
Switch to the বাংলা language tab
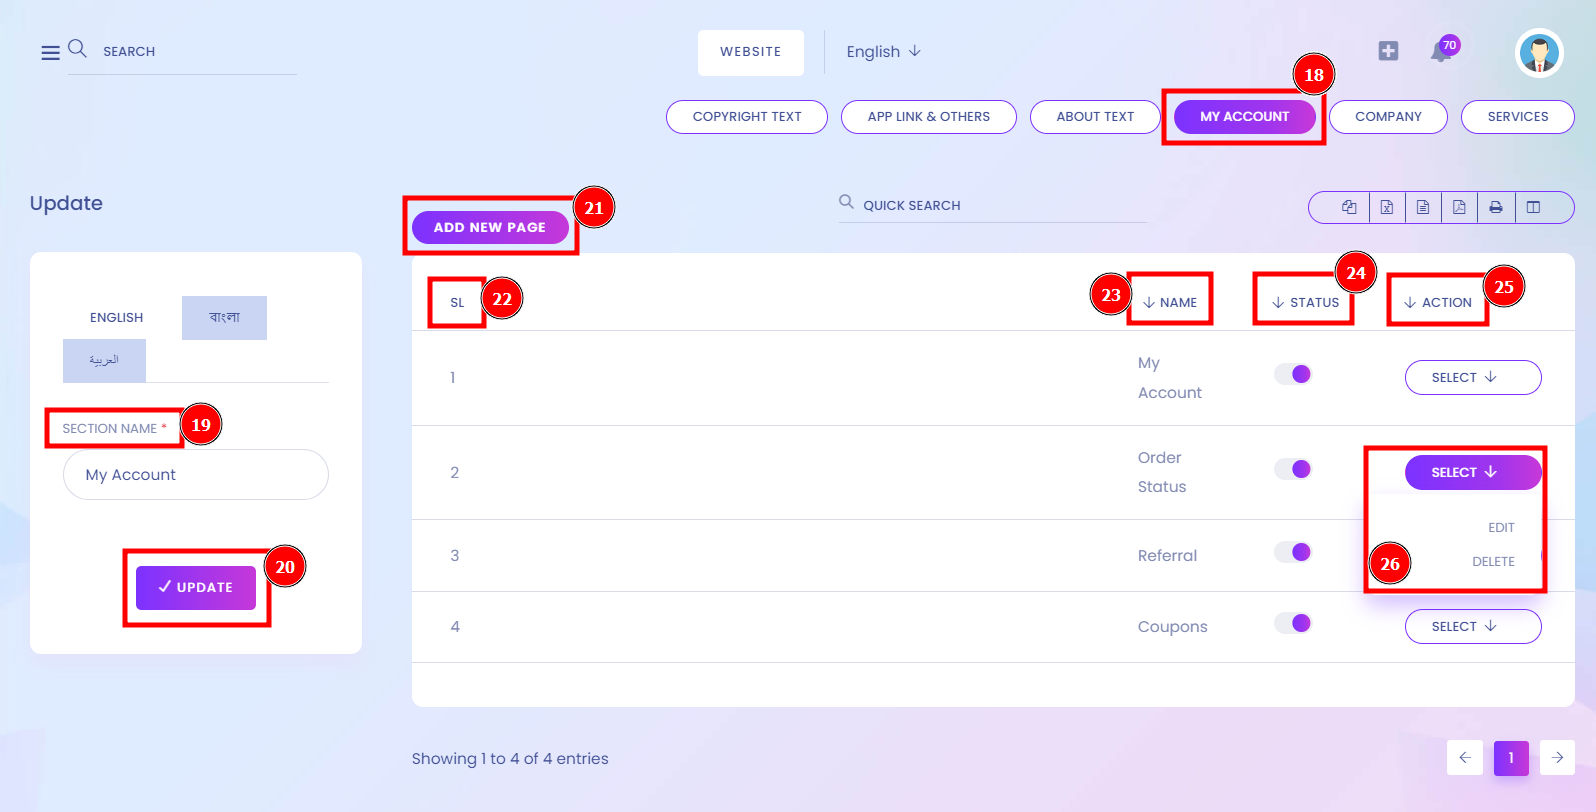(224, 318)
